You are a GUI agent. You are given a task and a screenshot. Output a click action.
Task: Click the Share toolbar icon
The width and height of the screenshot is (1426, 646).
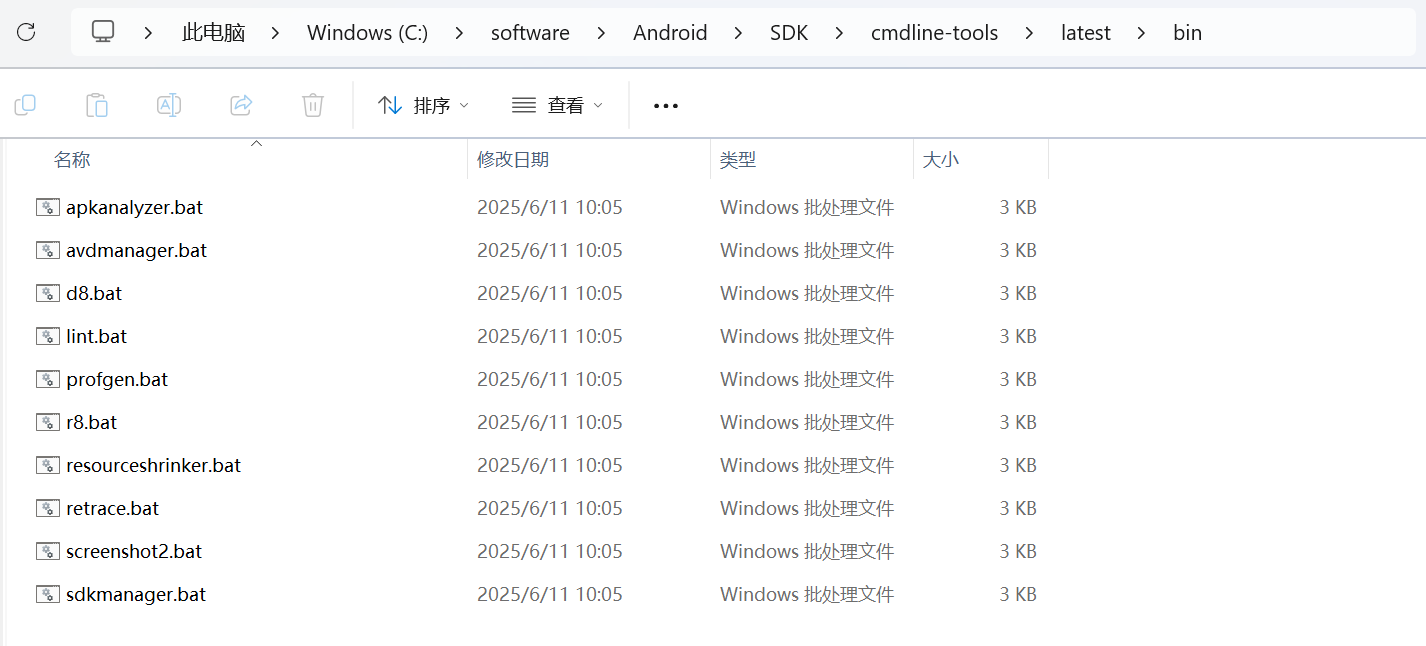(x=241, y=105)
